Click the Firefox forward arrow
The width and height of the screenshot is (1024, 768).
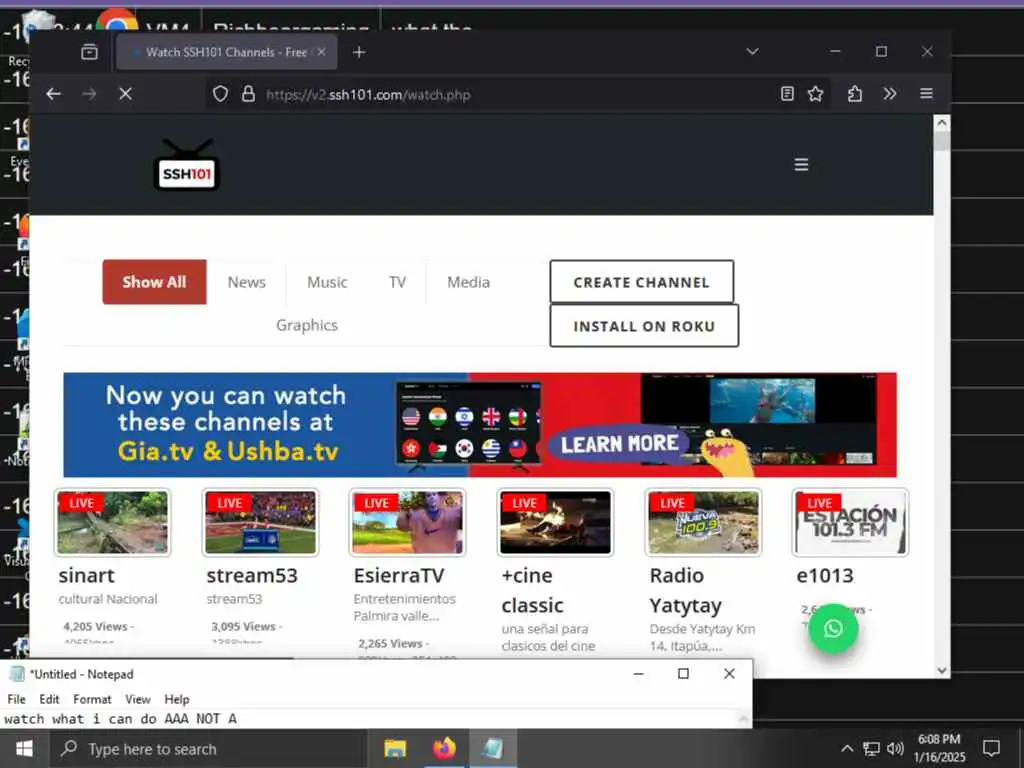(89, 94)
